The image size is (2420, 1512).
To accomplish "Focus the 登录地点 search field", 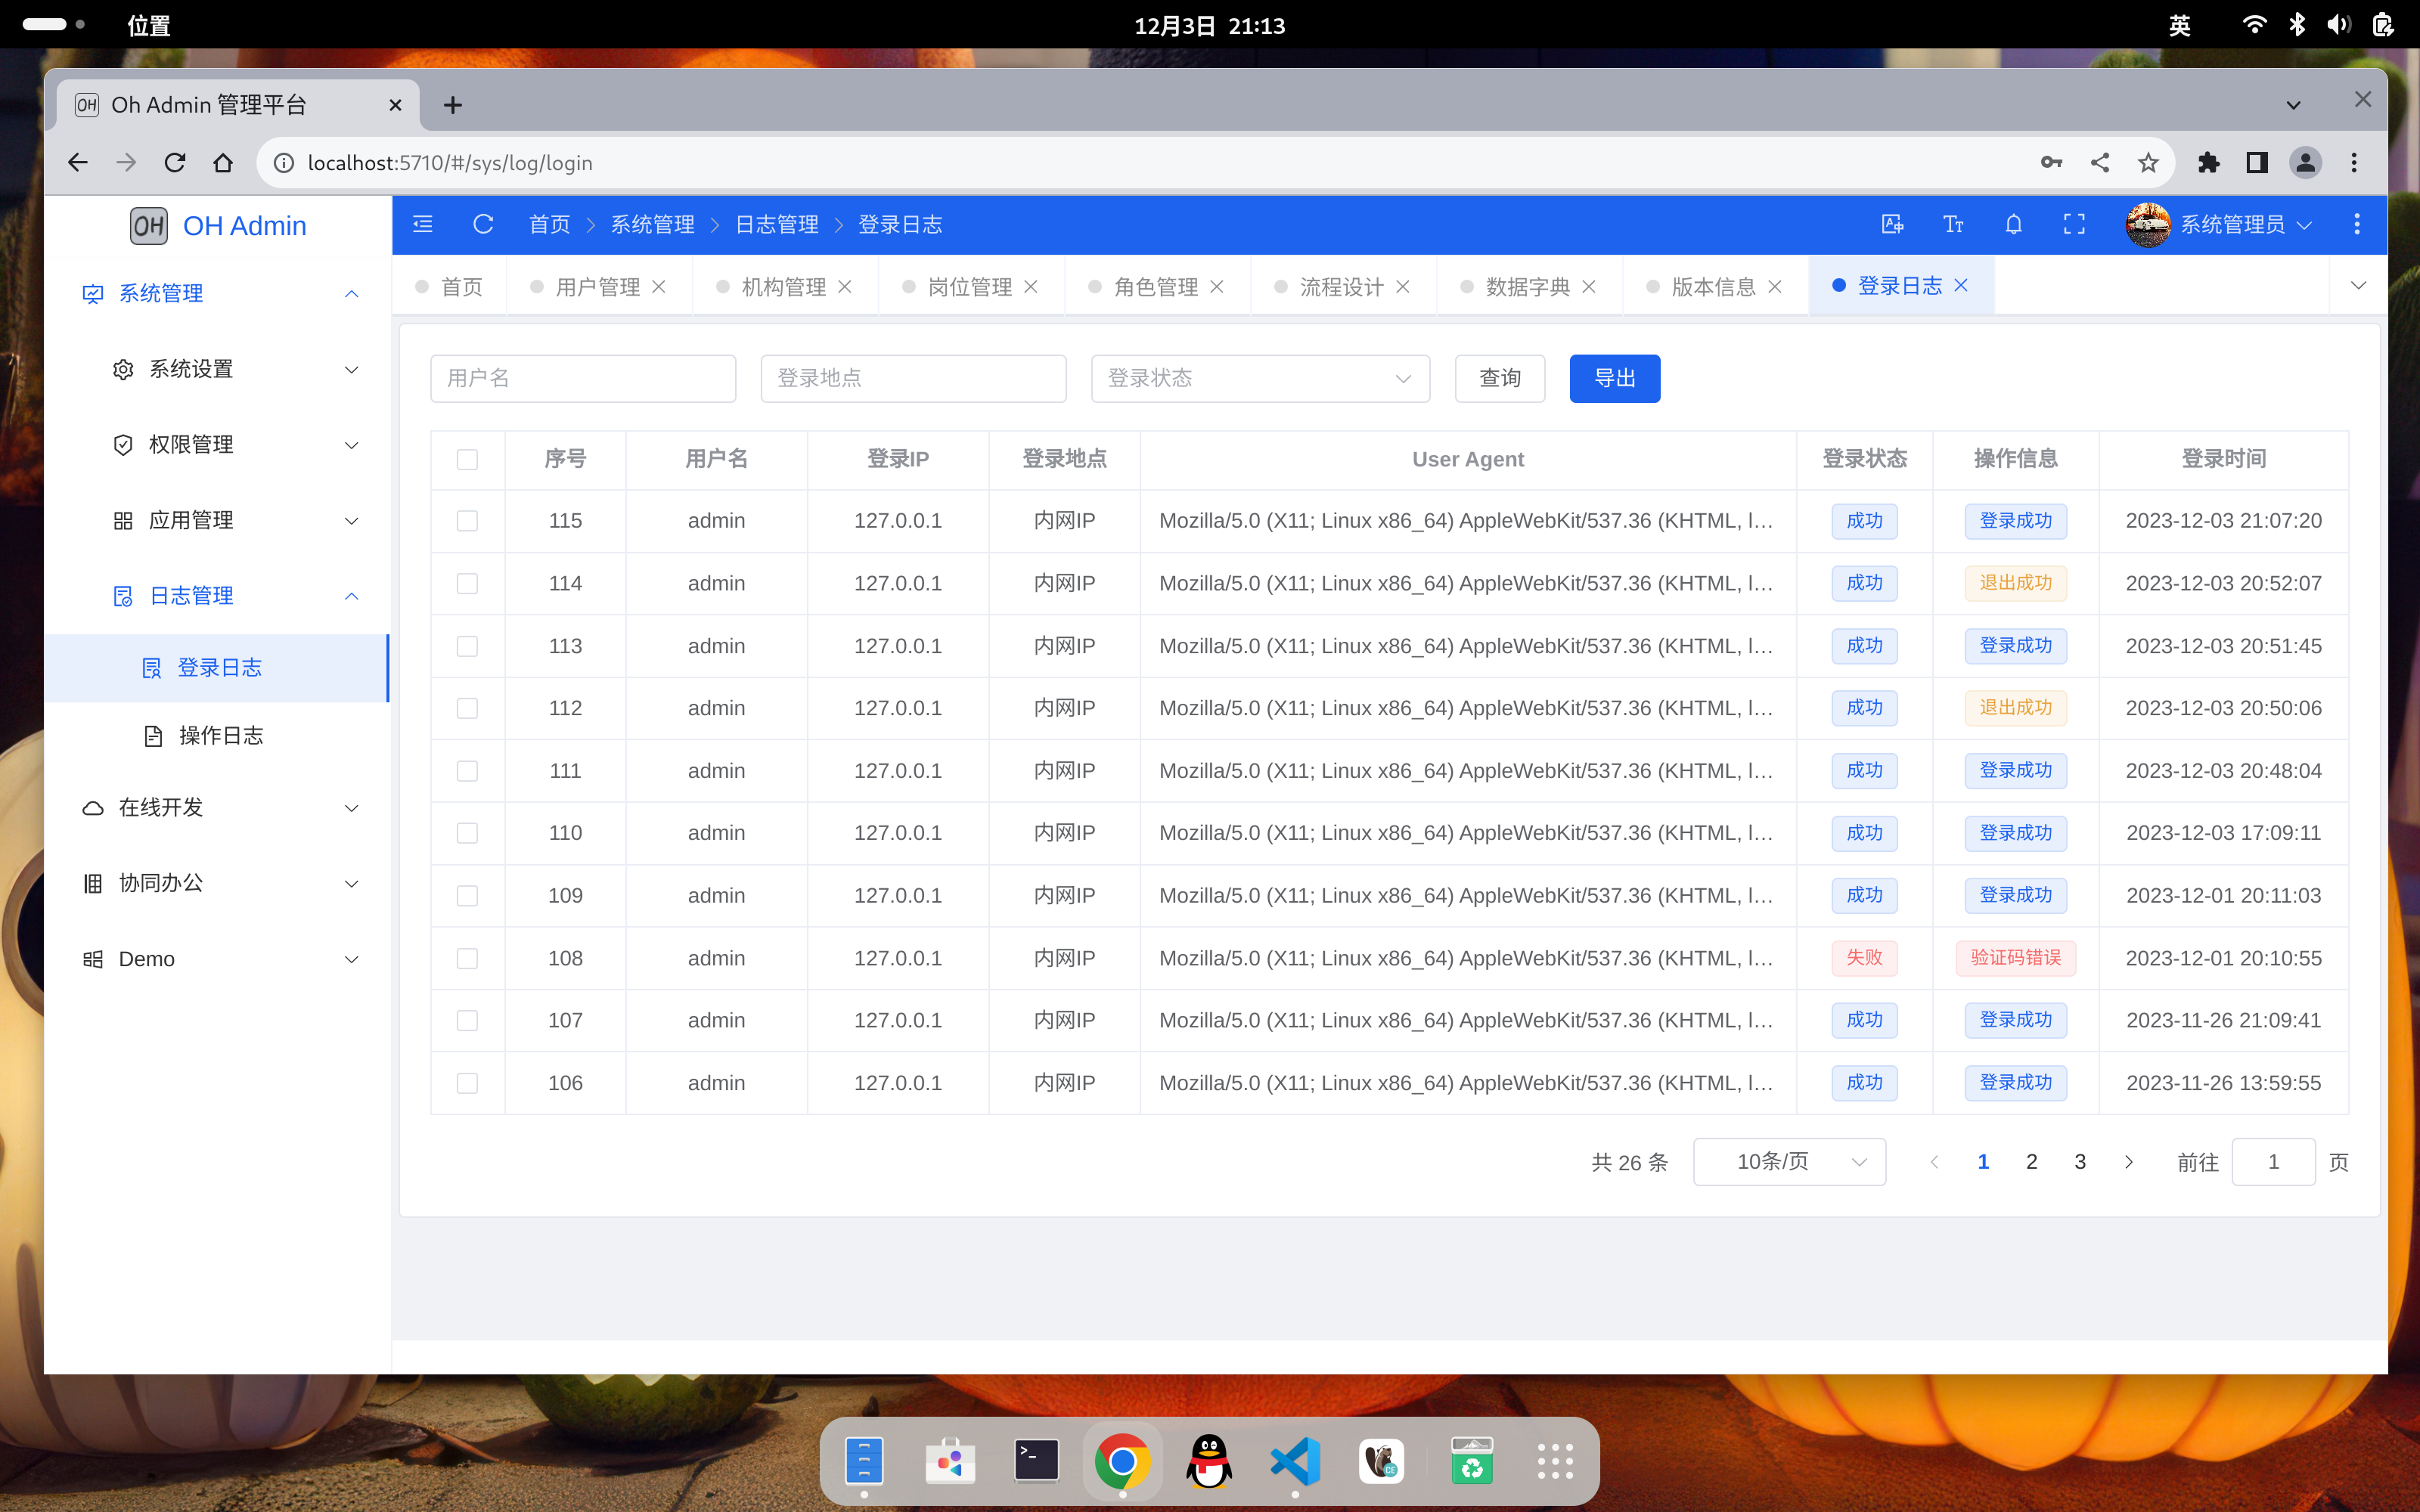I will click(913, 378).
